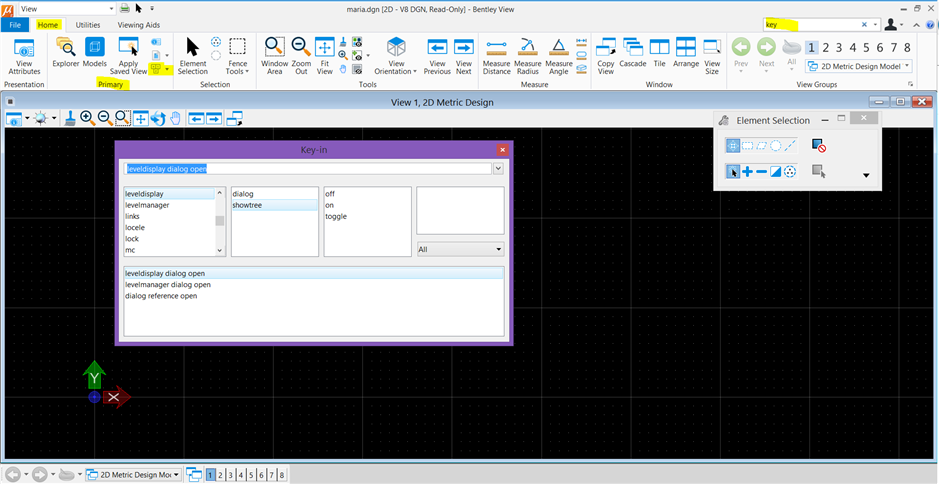The image size is (939, 484).
Task: Toggle view 2 in ribbon View Groups
Action: pos(825,48)
